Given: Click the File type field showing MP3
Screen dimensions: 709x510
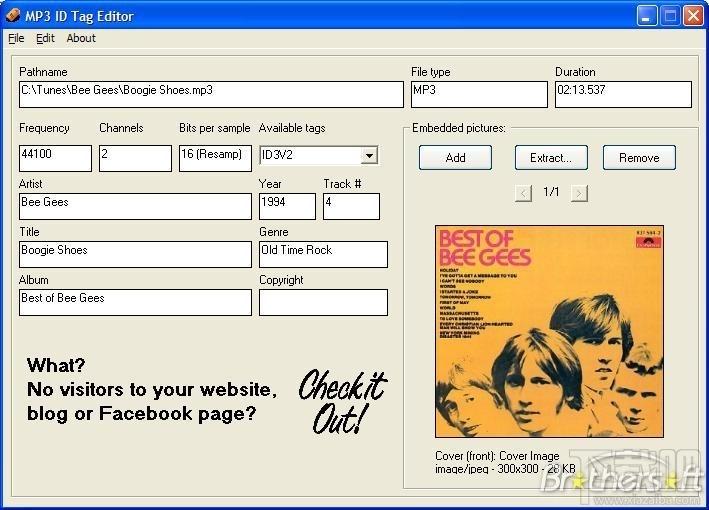Looking at the screenshot, I should pyautogui.click(x=479, y=94).
